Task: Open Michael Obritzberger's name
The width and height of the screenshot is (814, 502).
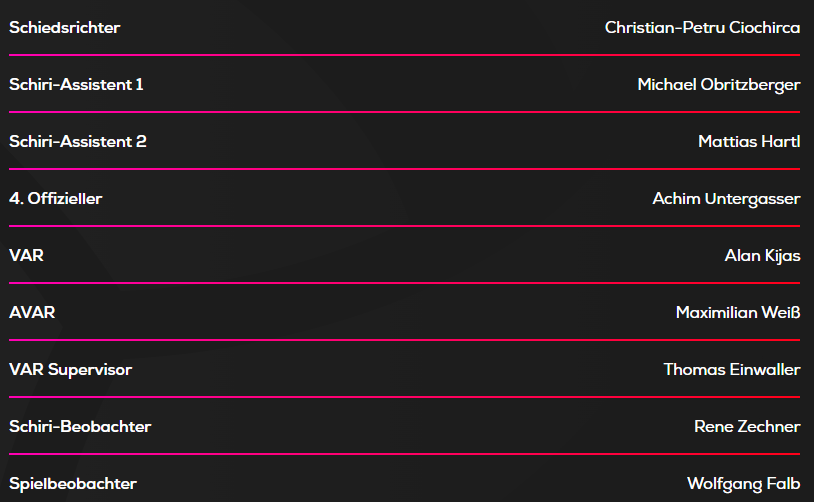Action: click(718, 85)
